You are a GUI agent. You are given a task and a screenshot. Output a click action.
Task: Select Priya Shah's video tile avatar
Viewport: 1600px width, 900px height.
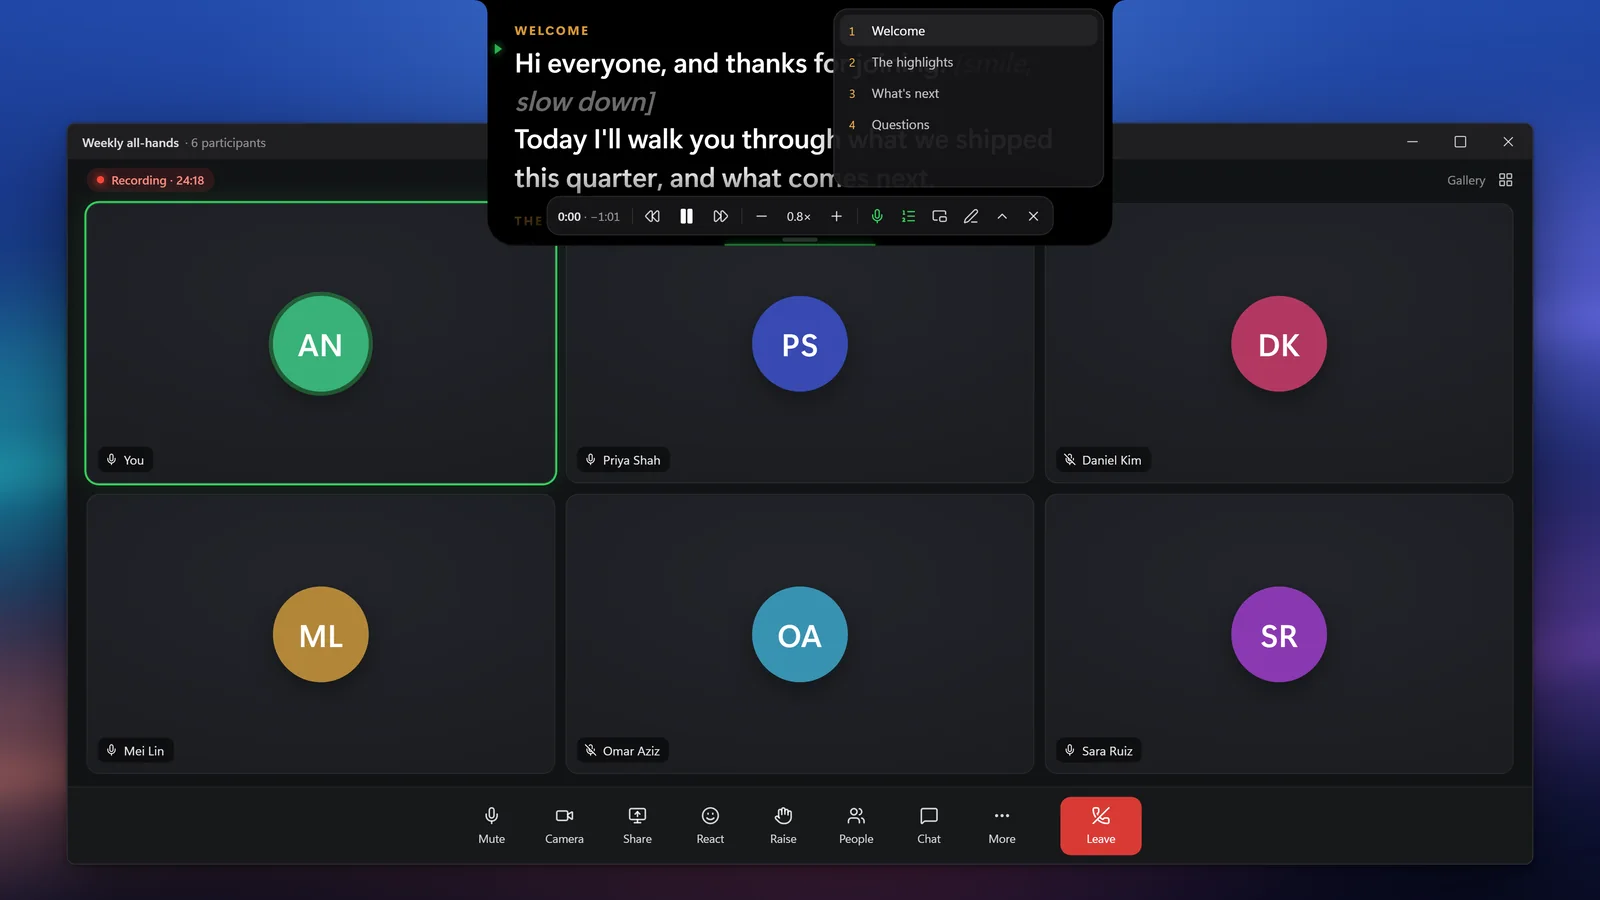[x=800, y=344]
